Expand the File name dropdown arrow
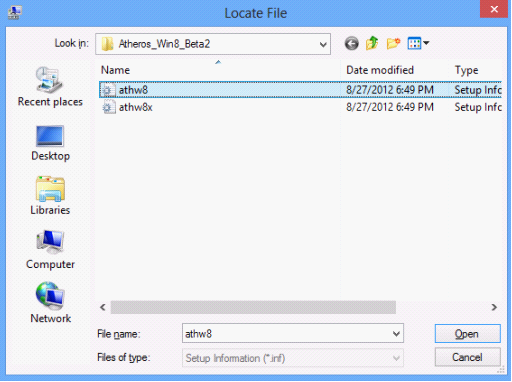The height and width of the screenshot is (382, 512). pyautogui.click(x=396, y=333)
